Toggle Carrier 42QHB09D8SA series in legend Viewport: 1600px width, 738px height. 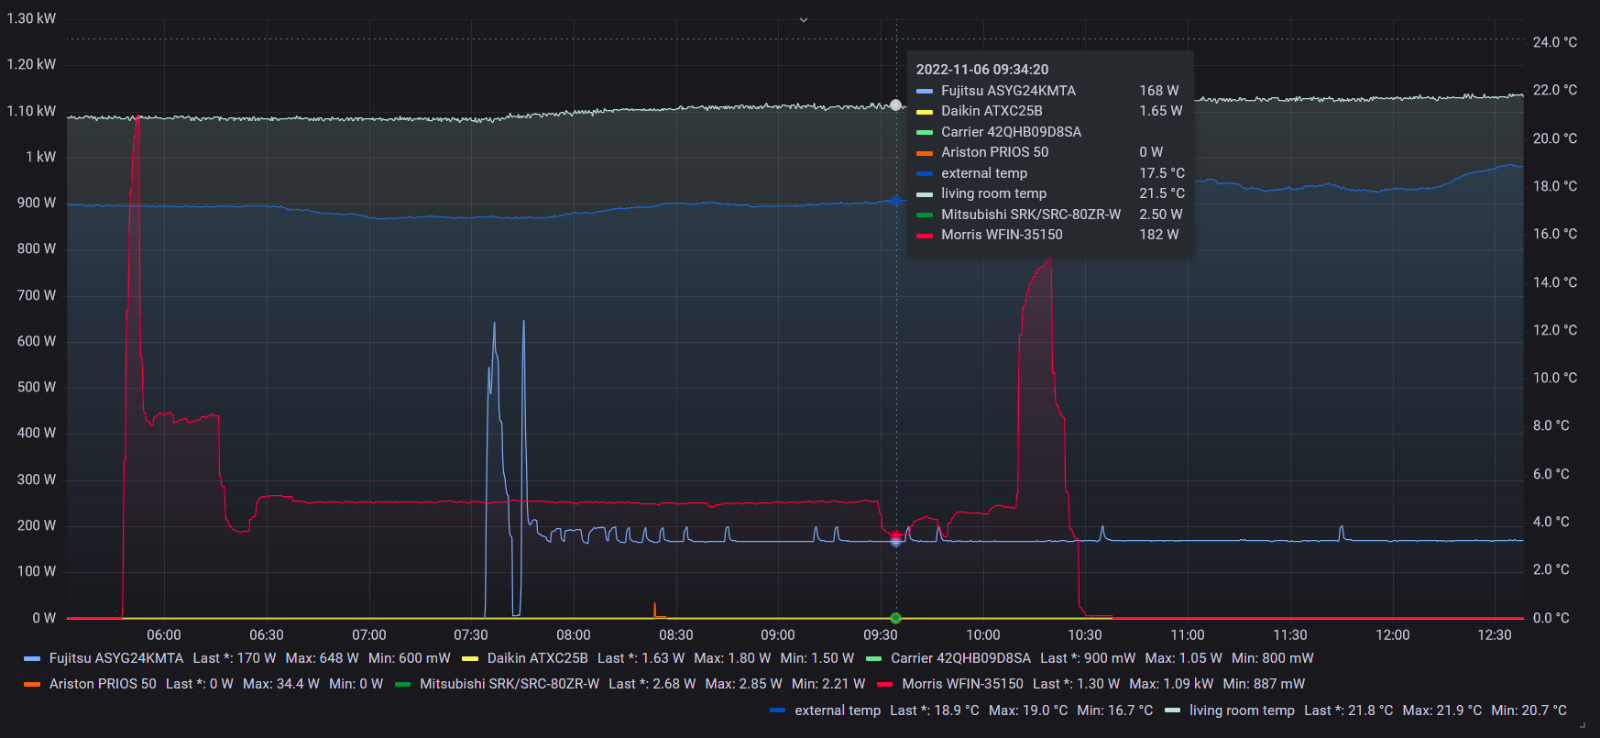[960, 658]
